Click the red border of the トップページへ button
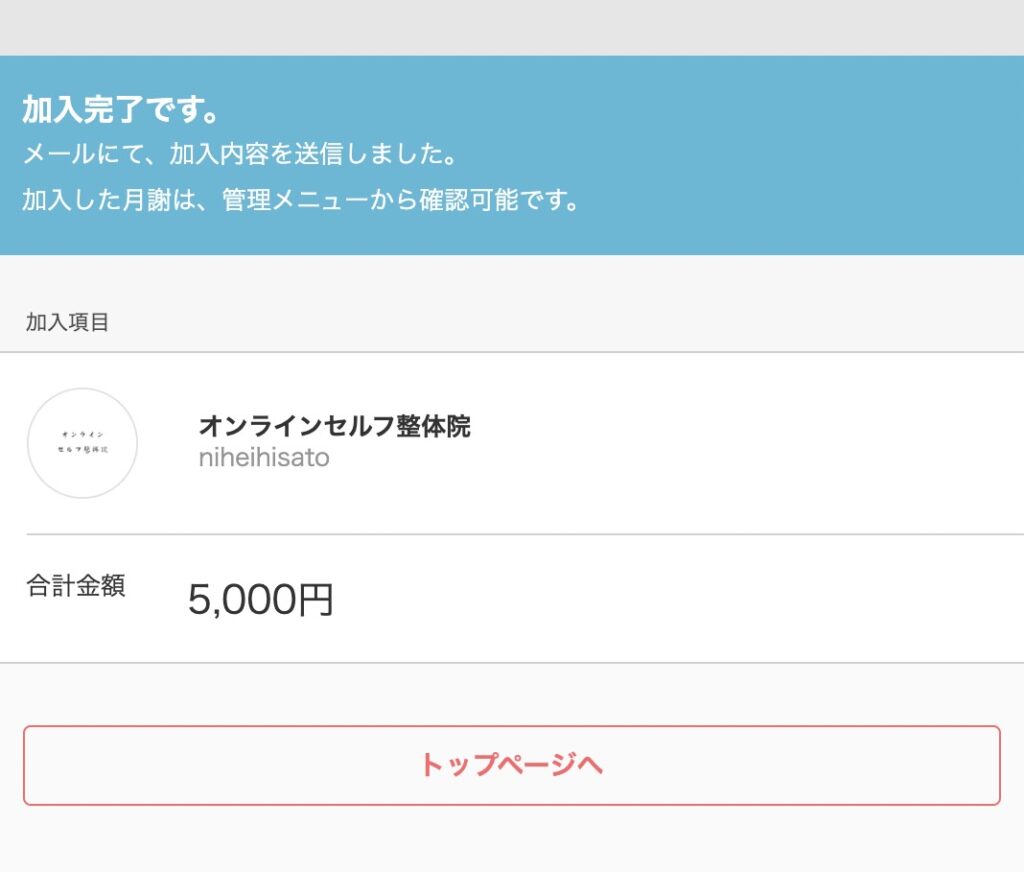1024x872 pixels. (x=511, y=726)
